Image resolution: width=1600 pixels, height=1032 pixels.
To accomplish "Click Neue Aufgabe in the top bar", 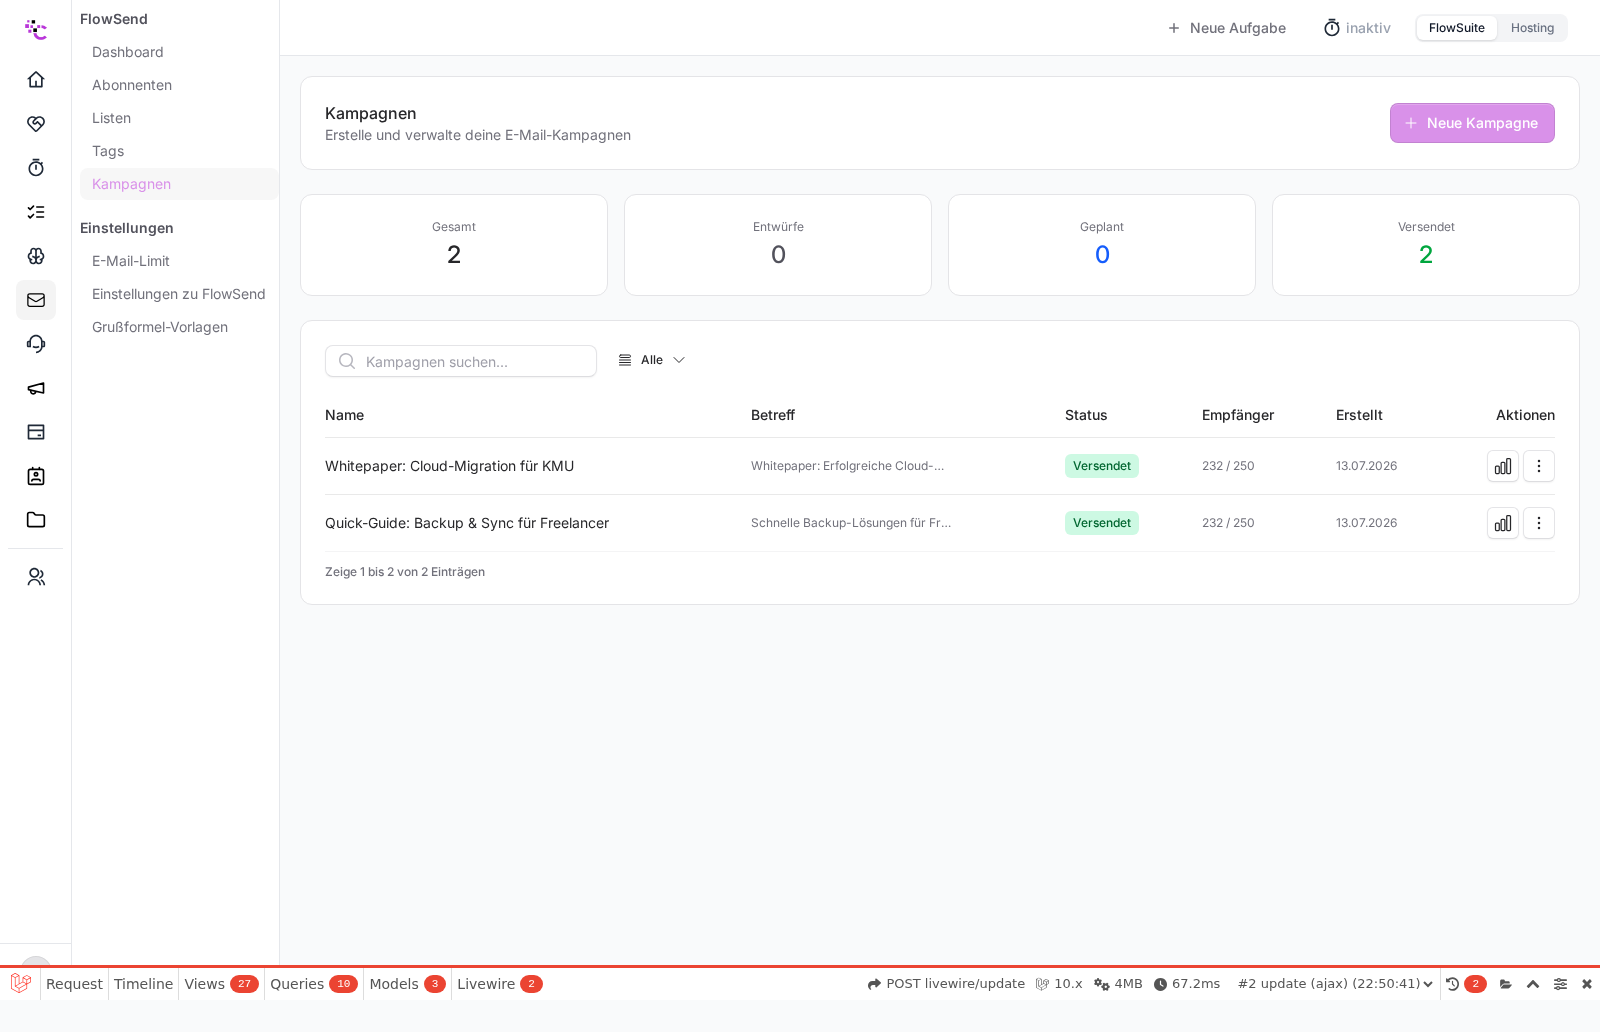I will (1226, 28).
